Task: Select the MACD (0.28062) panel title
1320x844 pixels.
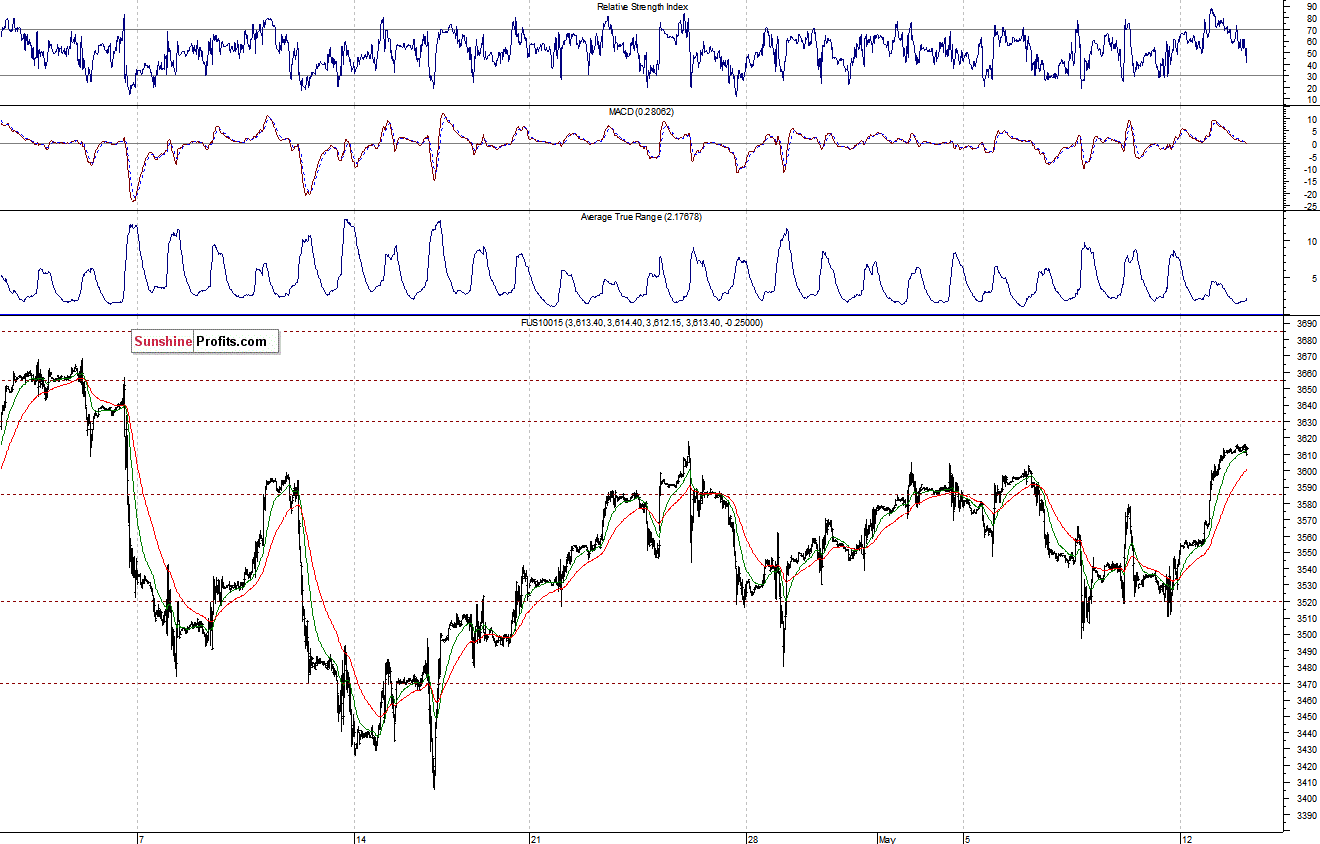Action: [x=642, y=111]
